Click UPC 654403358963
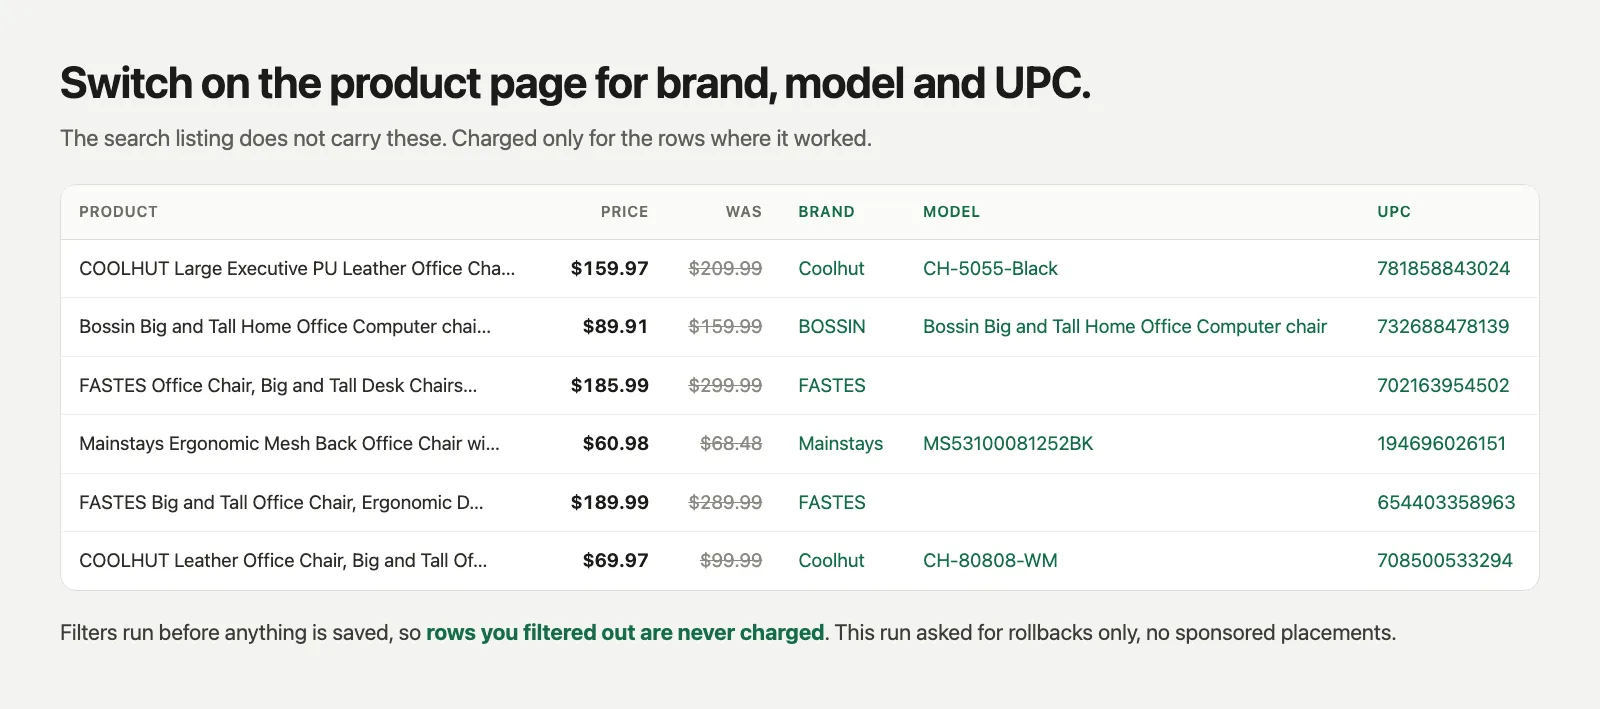 1446,502
